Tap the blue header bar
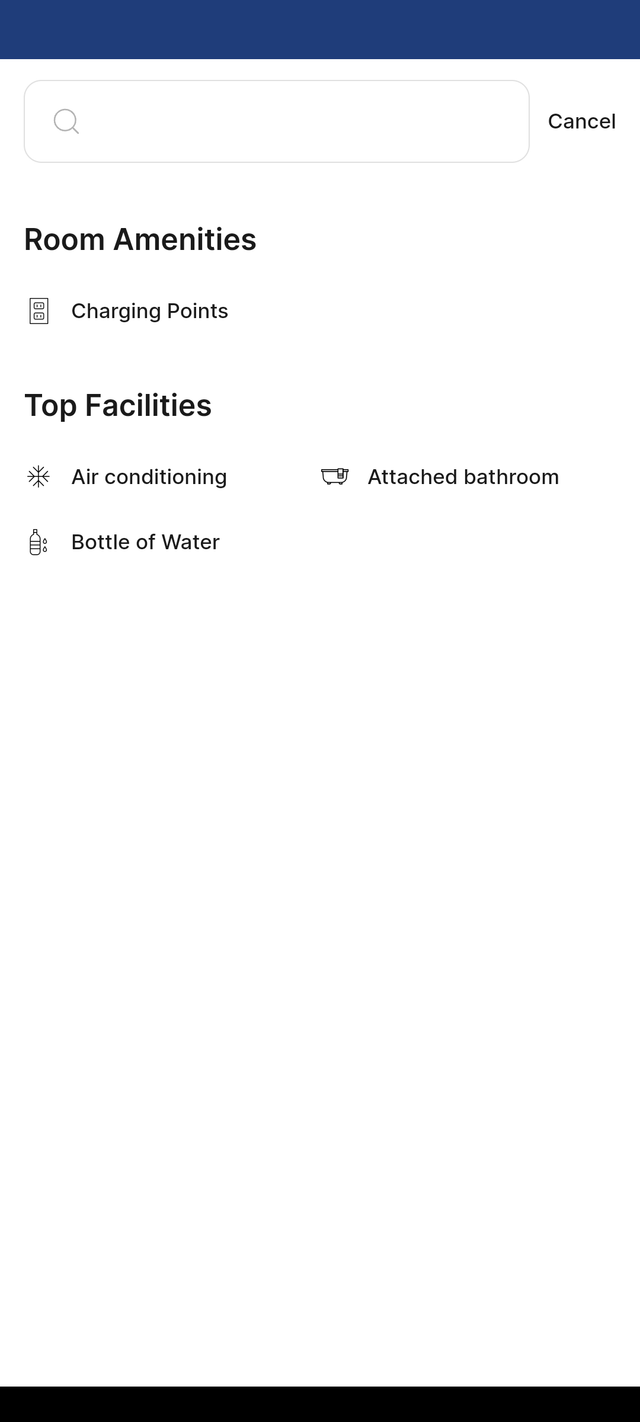Viewport: 640px width, 1422px height. click(320, 30)
